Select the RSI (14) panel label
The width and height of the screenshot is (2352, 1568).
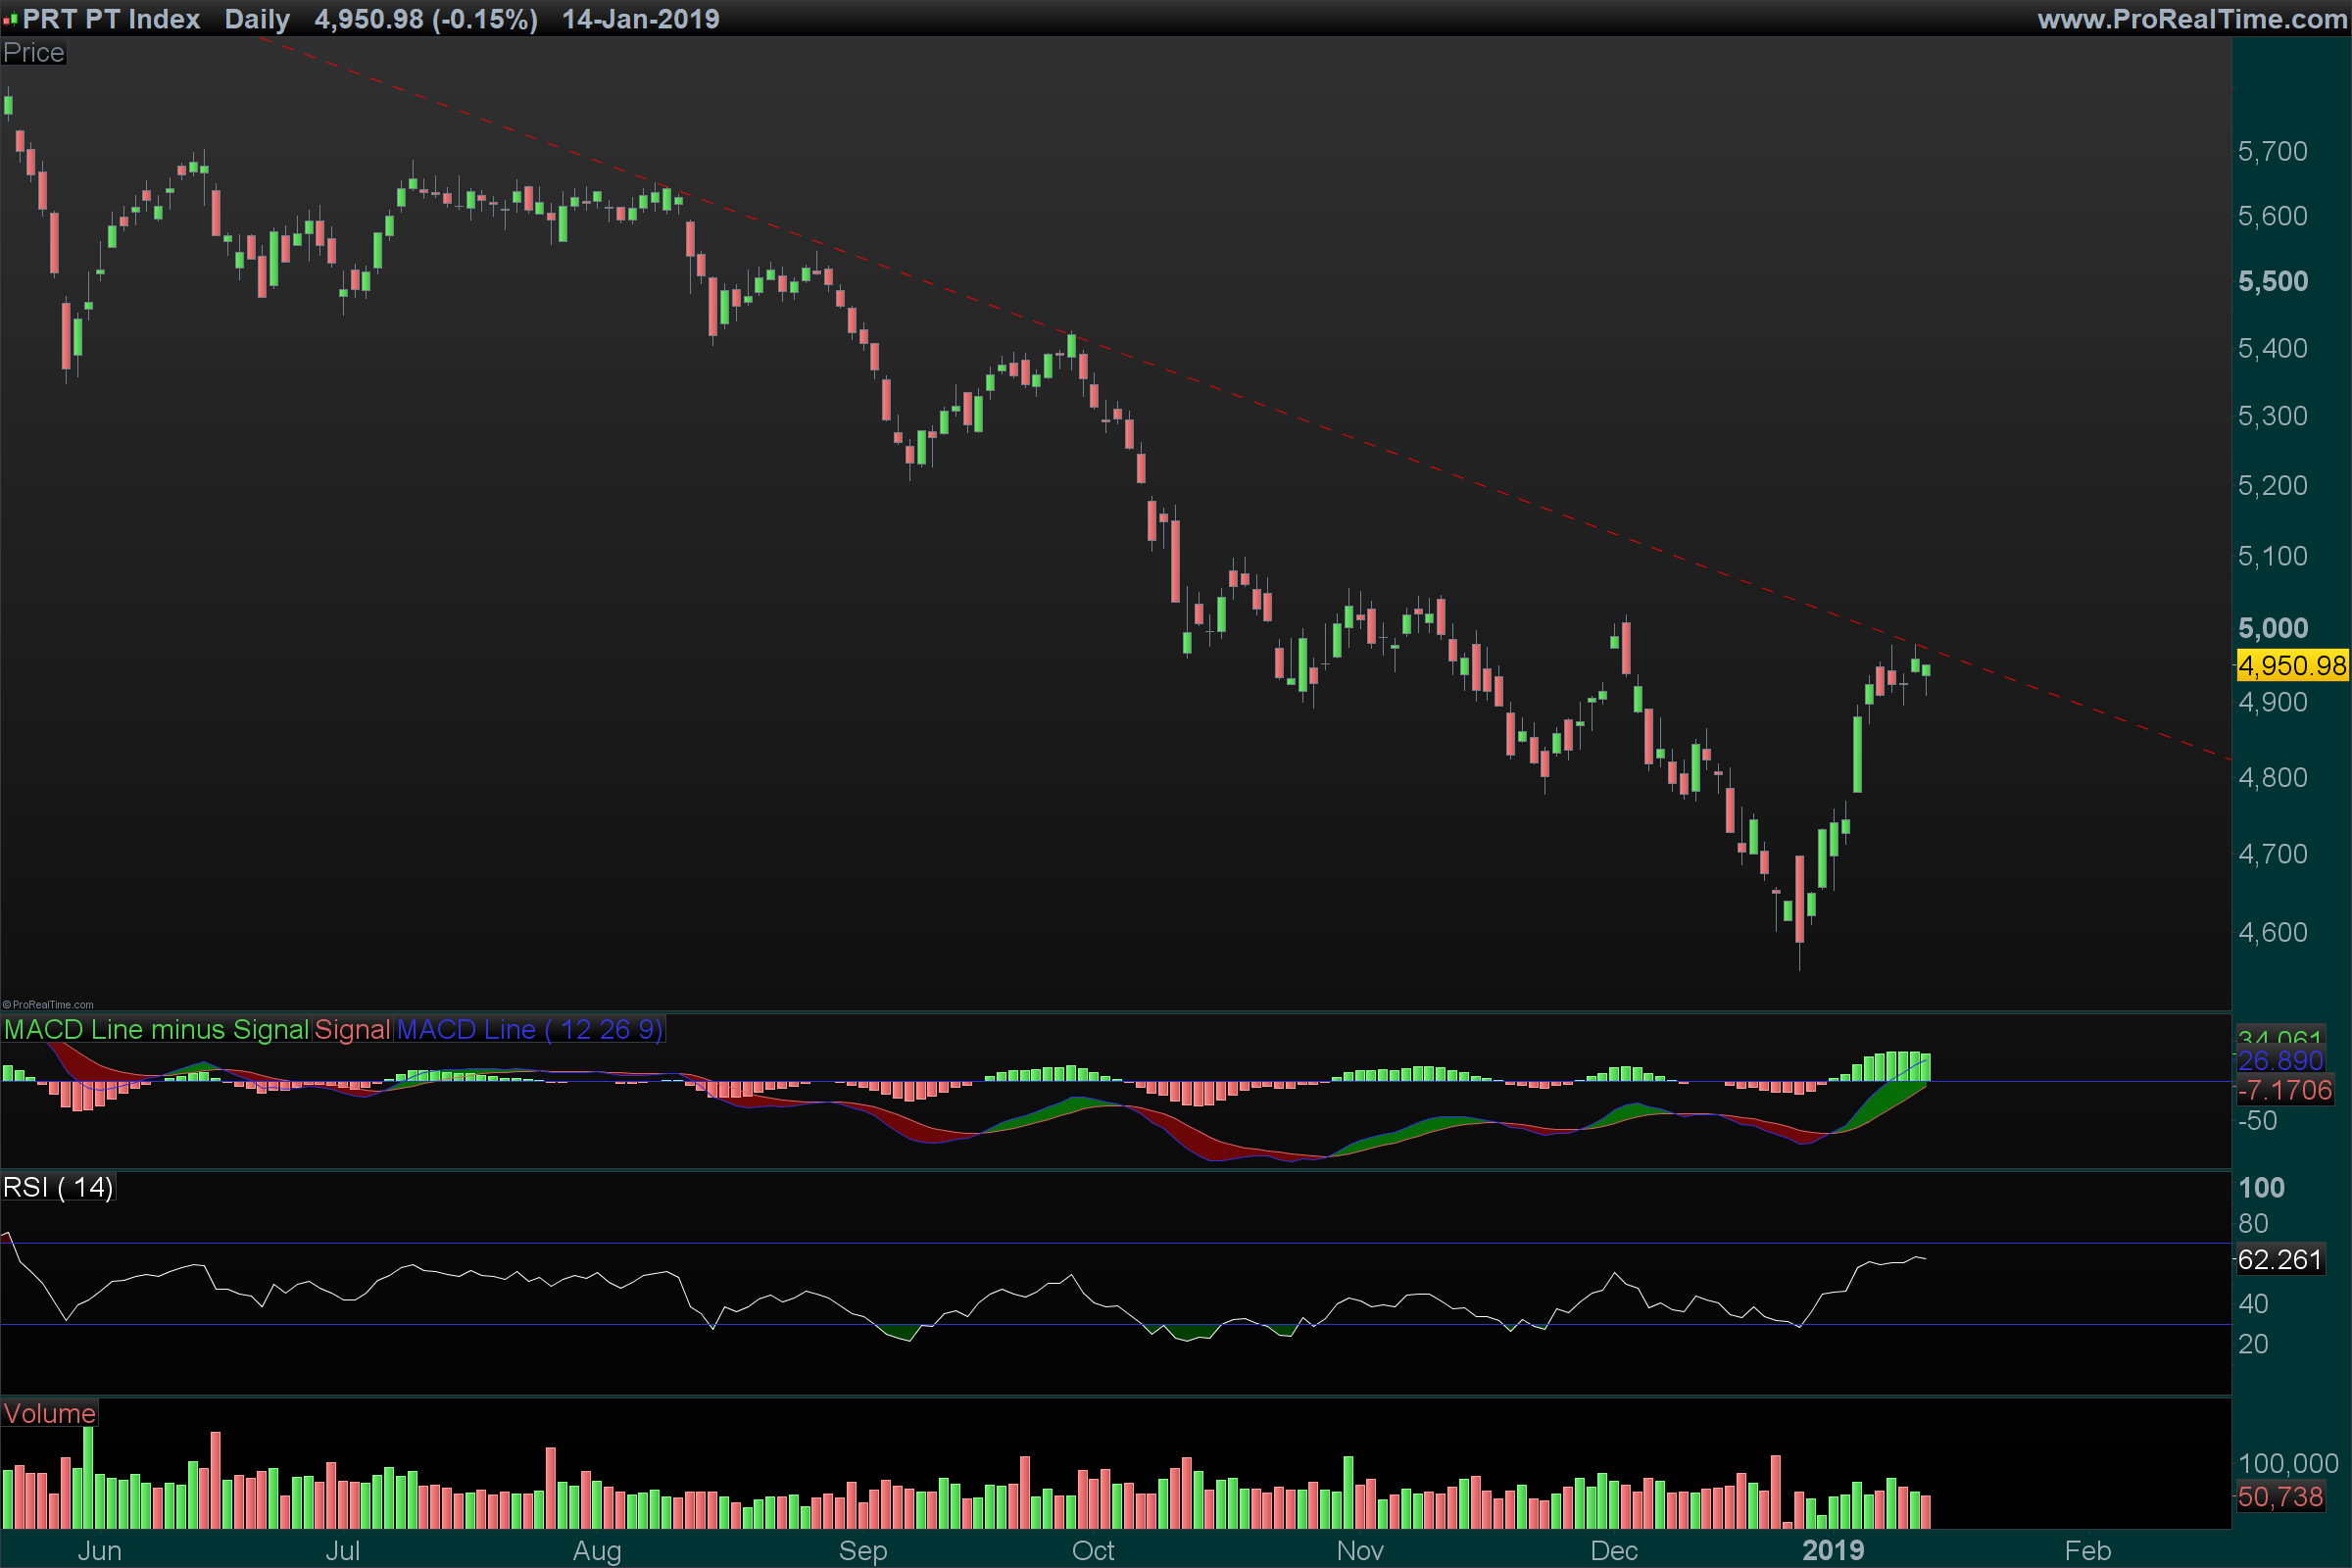(58, 1187)
